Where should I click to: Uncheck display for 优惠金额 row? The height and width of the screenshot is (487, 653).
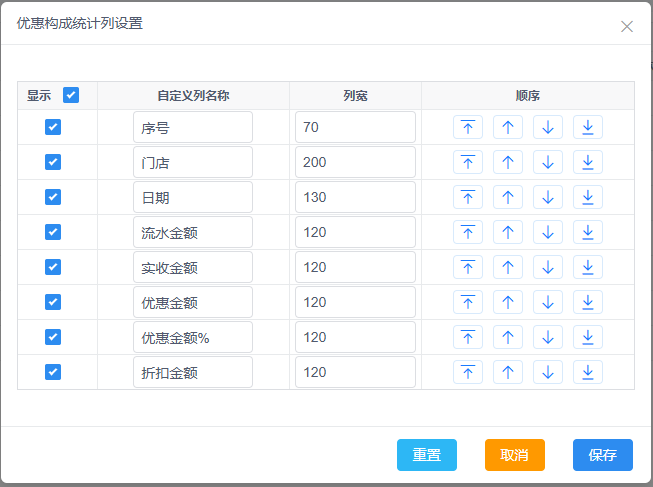pyautogui.click(x=53, y=302)
